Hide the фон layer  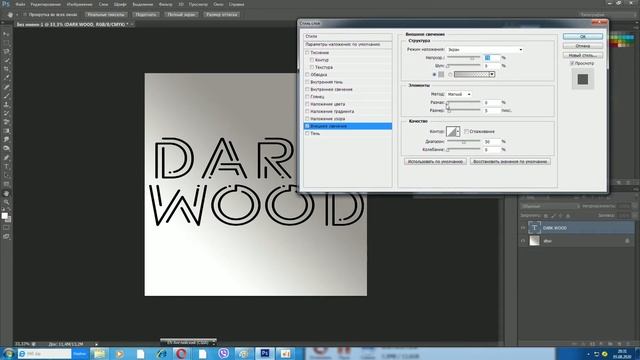pyautogui.click(x=523, y=241)
